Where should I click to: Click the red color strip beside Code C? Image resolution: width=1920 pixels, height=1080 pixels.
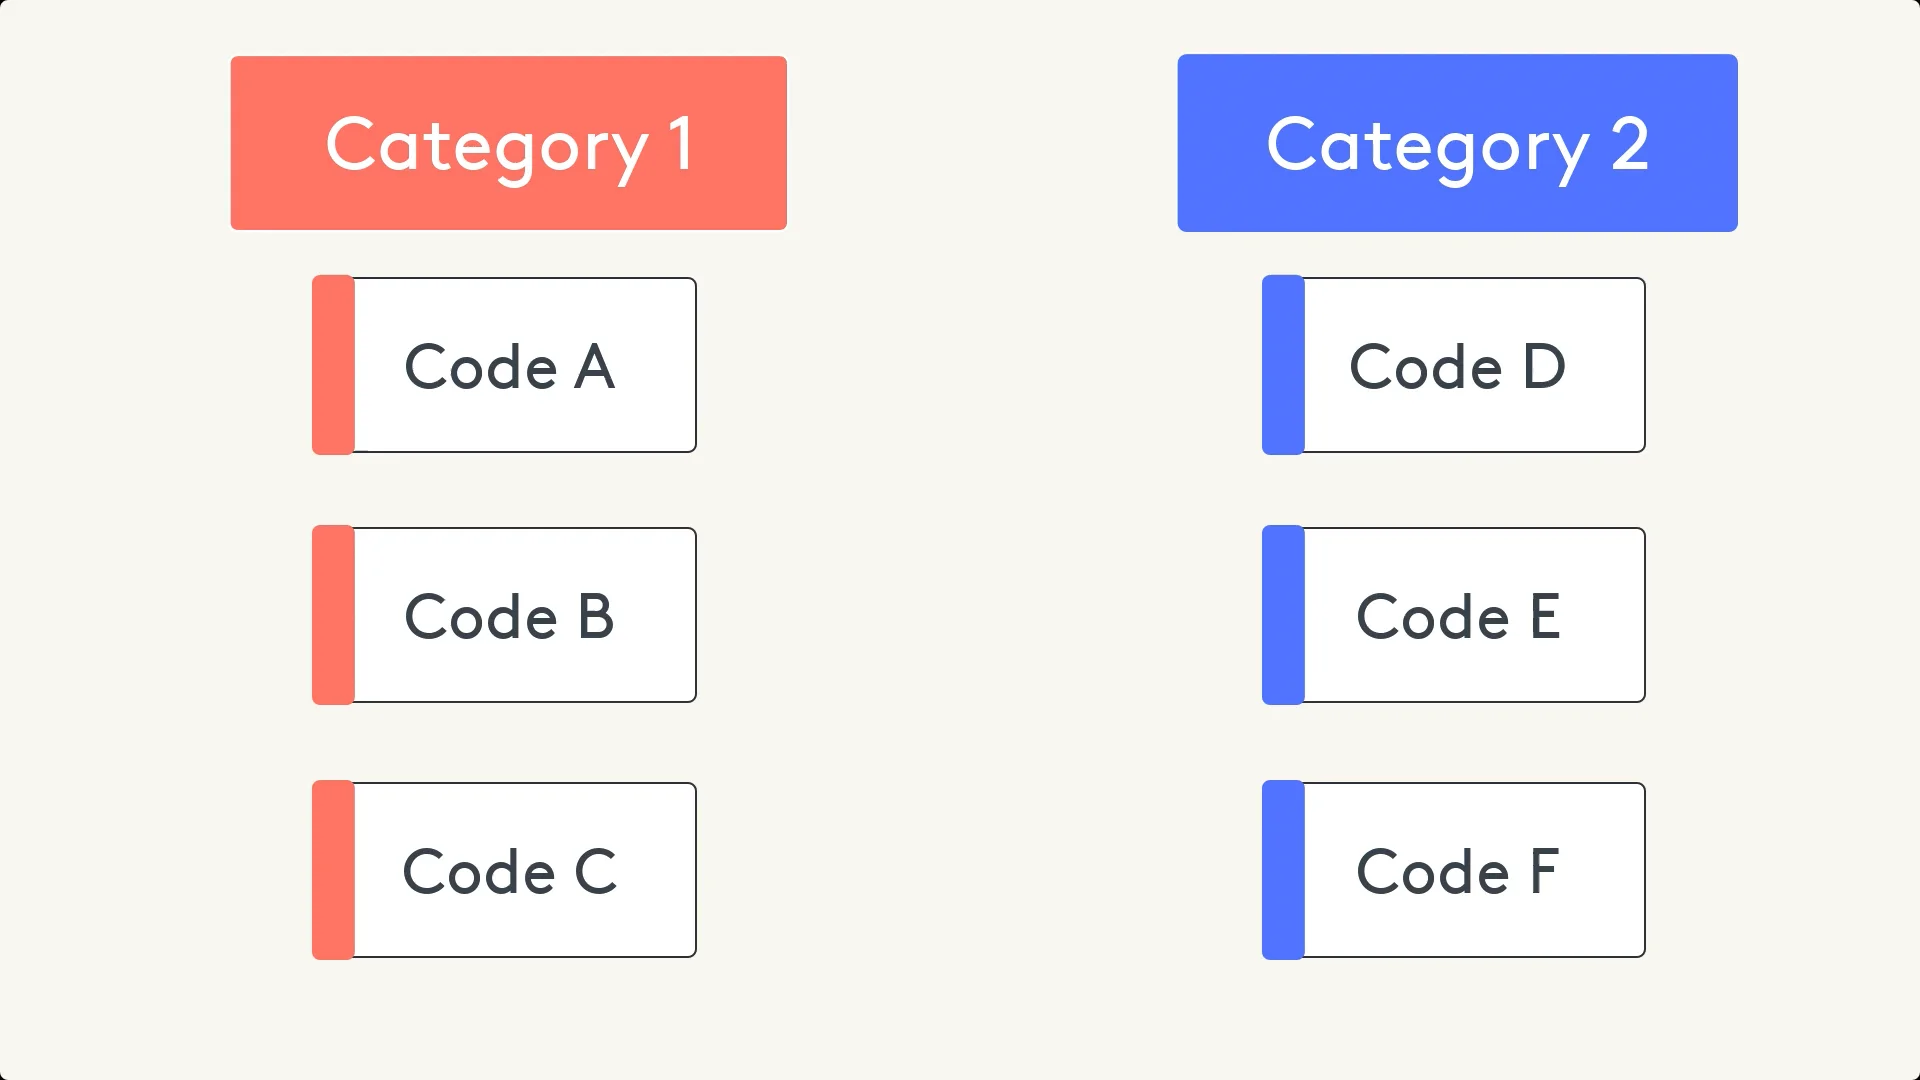[x=333, y=870]
